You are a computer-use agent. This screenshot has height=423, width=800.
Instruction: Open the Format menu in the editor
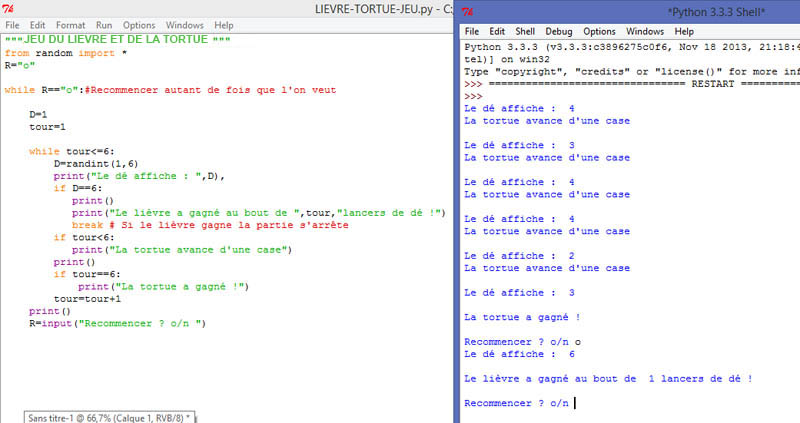point(70,25)
